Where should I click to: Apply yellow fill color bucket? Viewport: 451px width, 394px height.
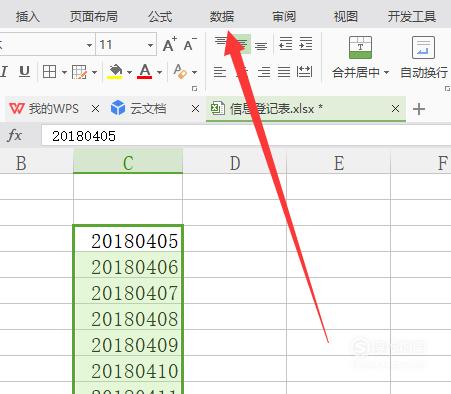pos(115,71)
